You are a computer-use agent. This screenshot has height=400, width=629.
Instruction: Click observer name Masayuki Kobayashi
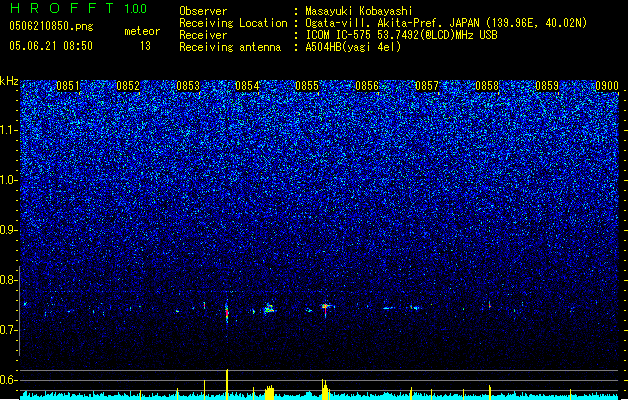tap(359, 11)
